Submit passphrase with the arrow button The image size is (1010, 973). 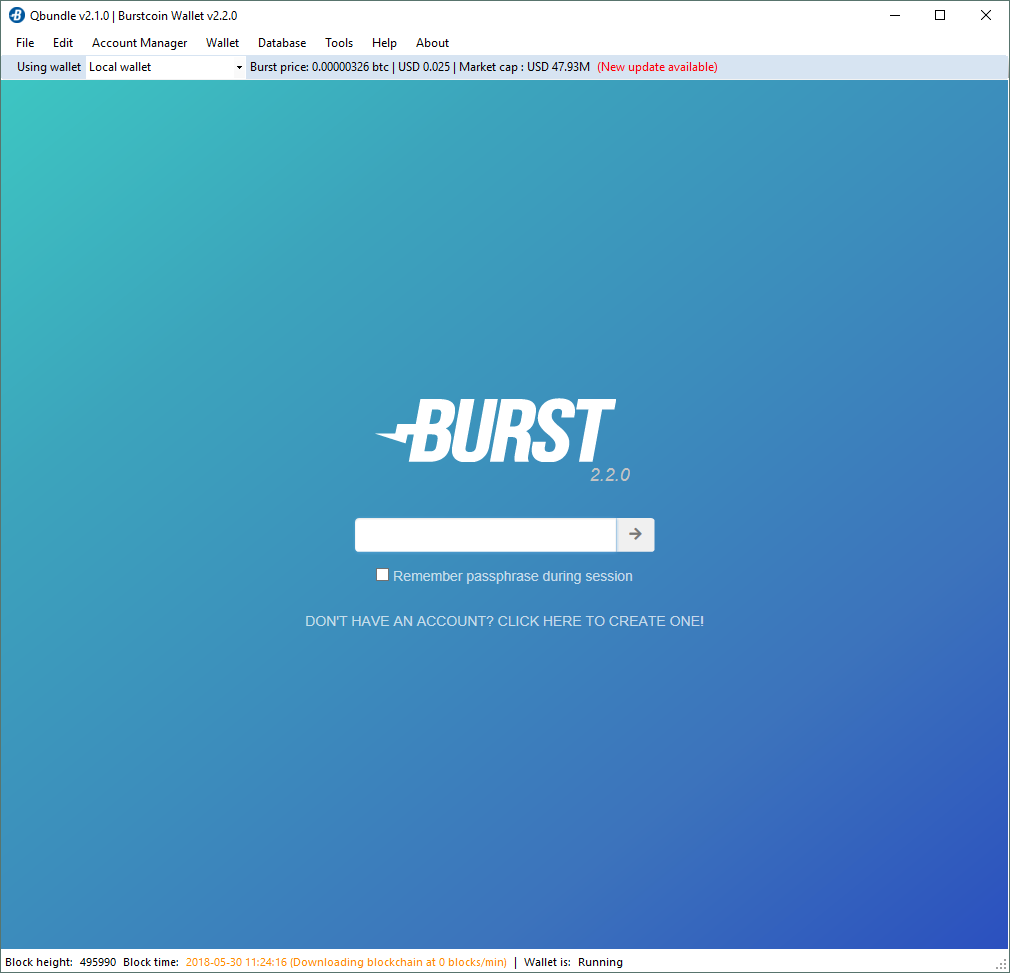pyautogui.click(x=635, y=534)
